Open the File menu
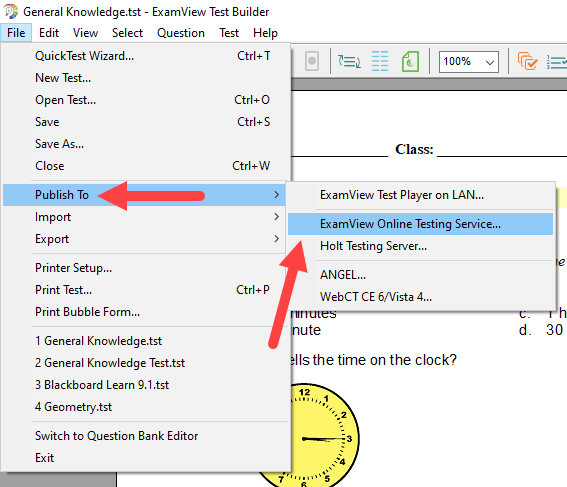 click(x=16, y=33)
